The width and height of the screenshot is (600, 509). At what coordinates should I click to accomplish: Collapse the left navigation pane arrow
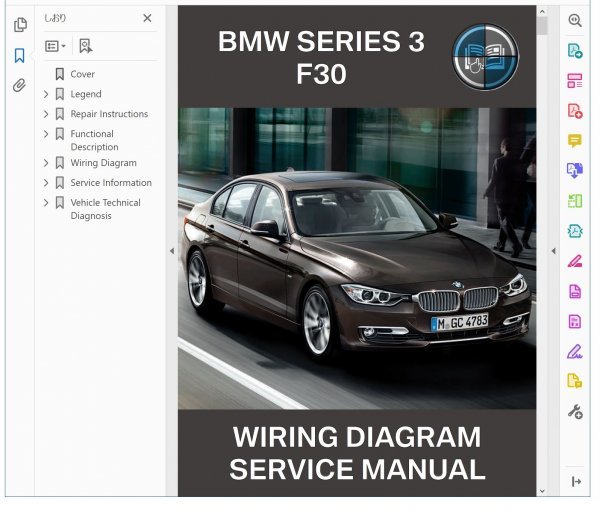[172, 251]
